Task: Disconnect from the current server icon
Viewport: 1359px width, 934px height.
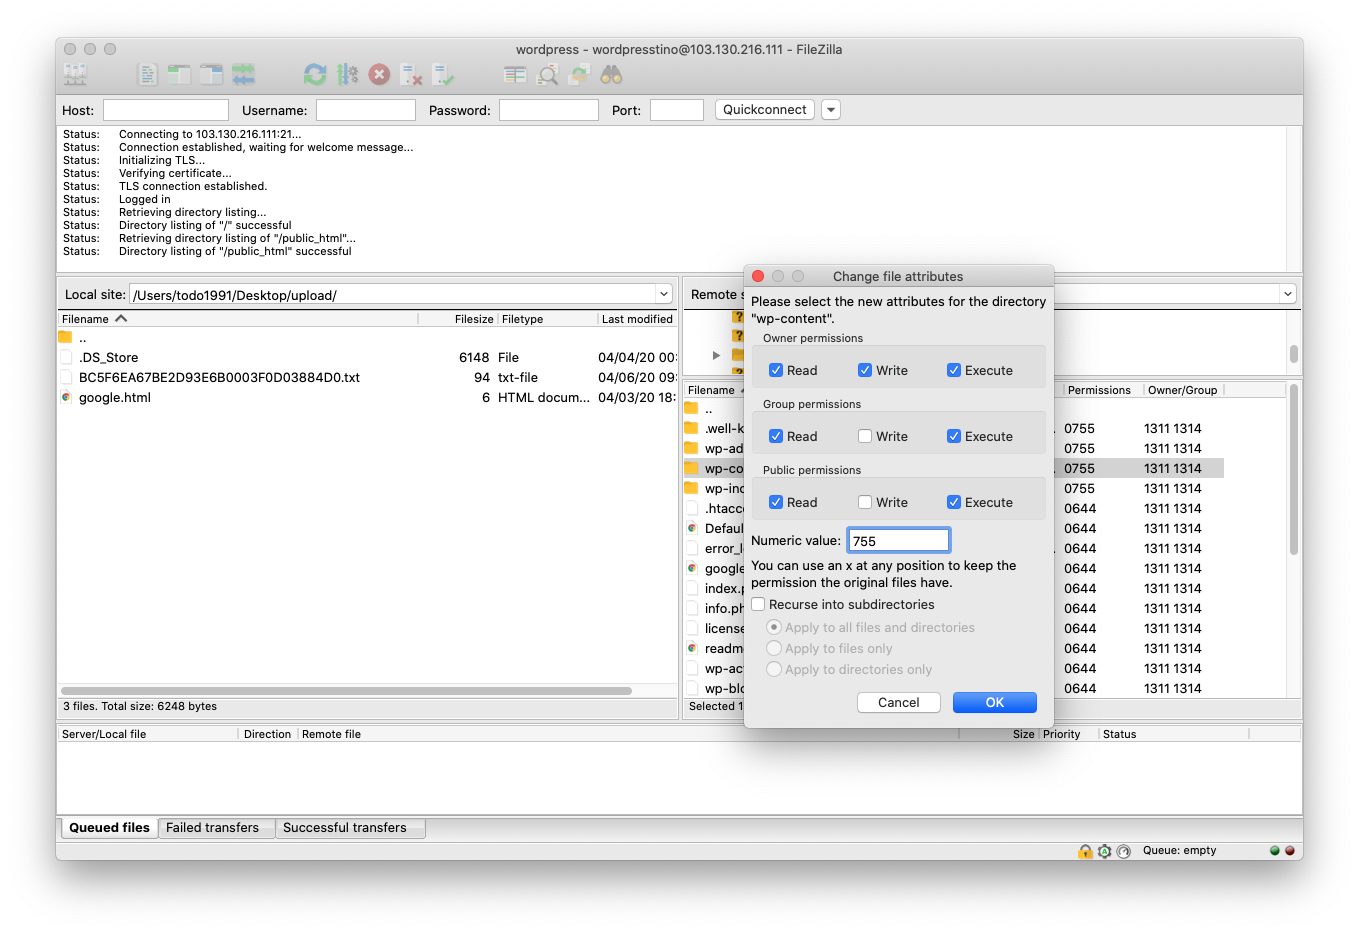Action: click(411, 74)
